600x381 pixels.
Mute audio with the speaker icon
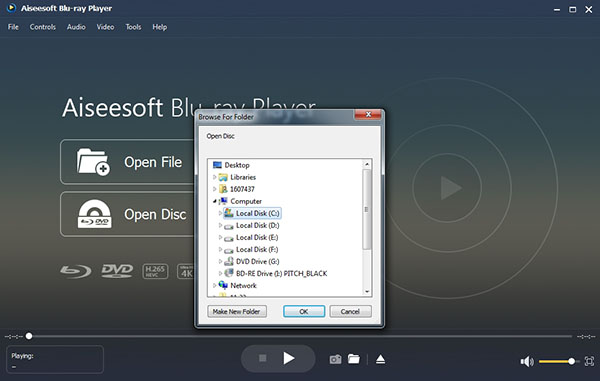(x=527, y=361)
